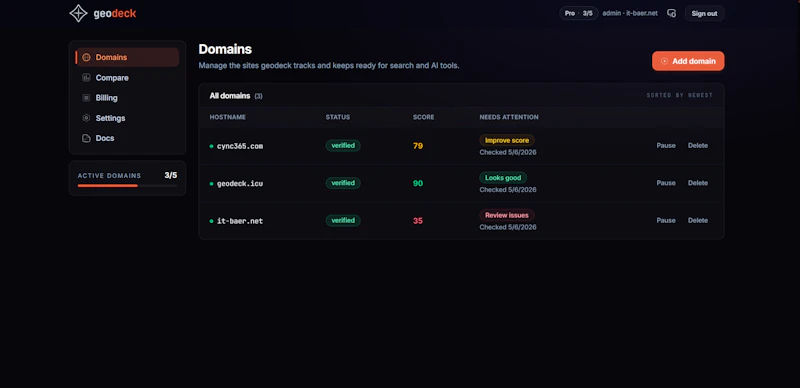The height and width of the screenshot is (388, 800).
Task: Pause tracking for it-baer.net
Action: coord(666,221)
